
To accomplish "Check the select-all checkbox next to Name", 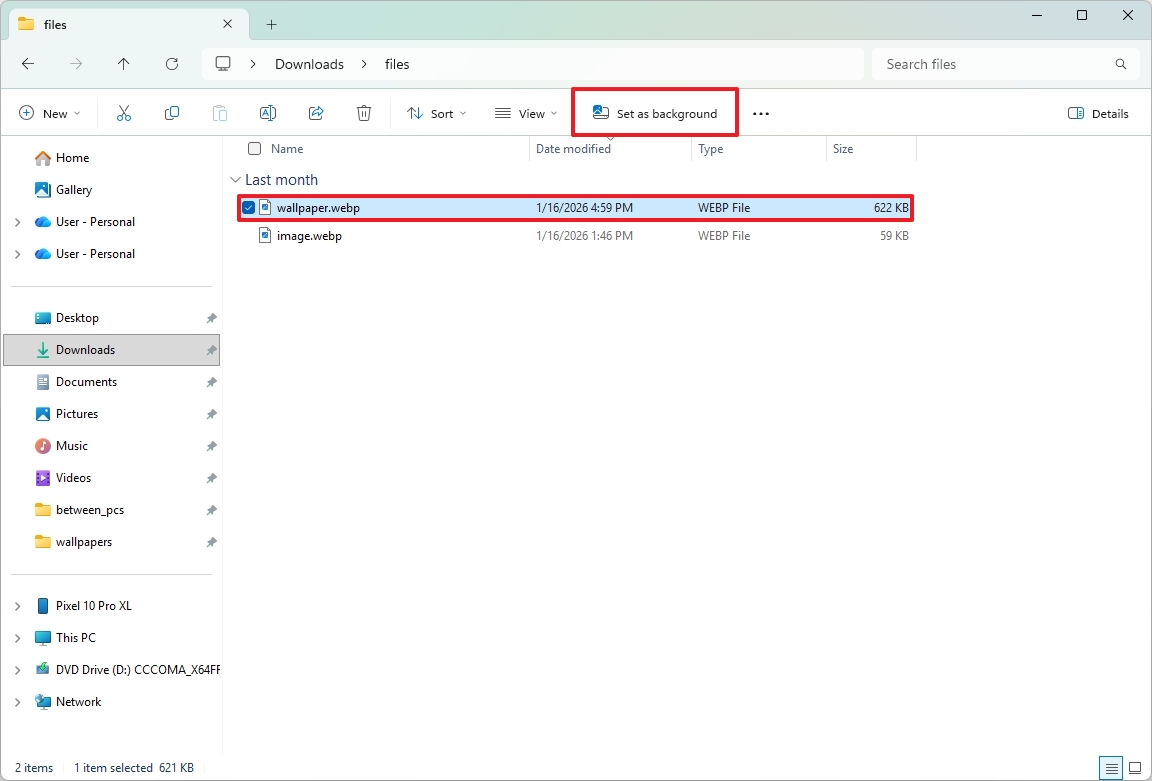I will coord(254,148).
